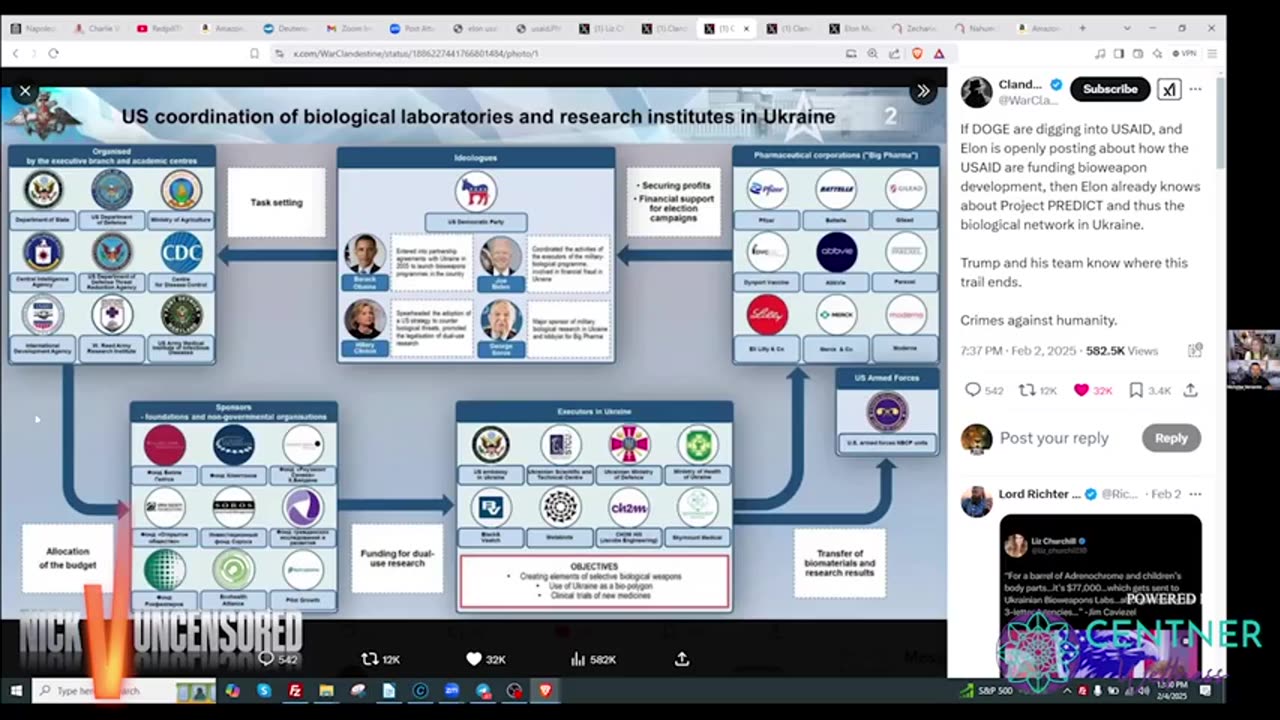Collapse the side panel with the double-chevron icon
Image resolution: width=1280 pixels, height=720 pixels.
coord(923,91)
